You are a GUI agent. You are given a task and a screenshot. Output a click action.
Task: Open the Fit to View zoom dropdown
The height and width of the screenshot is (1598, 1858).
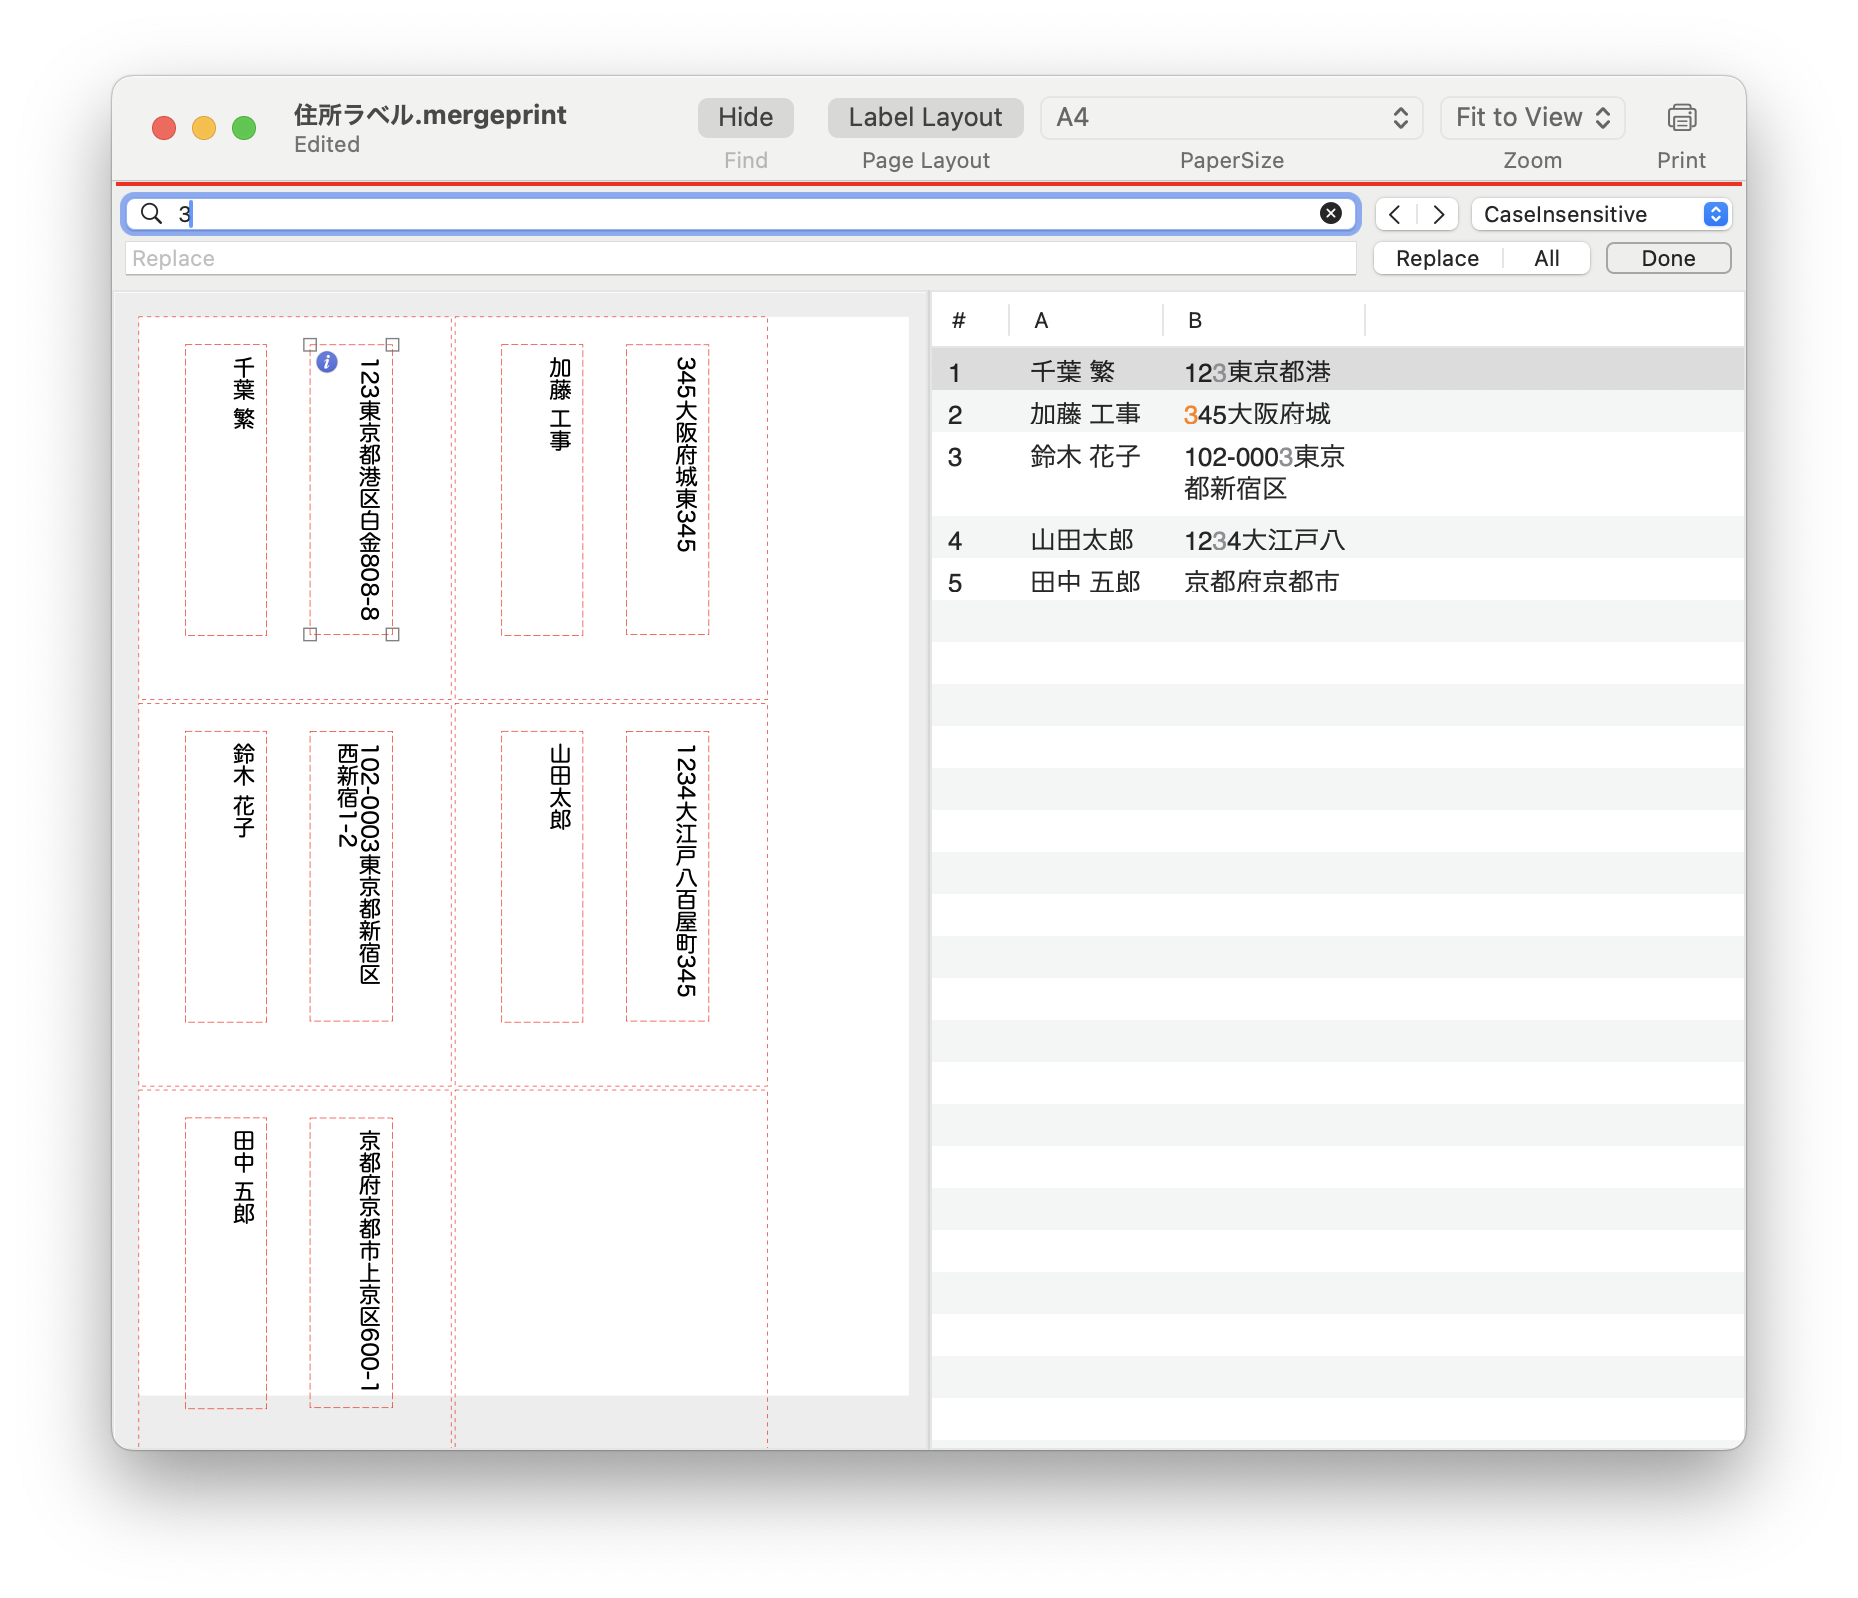(x=1532, y=117)
